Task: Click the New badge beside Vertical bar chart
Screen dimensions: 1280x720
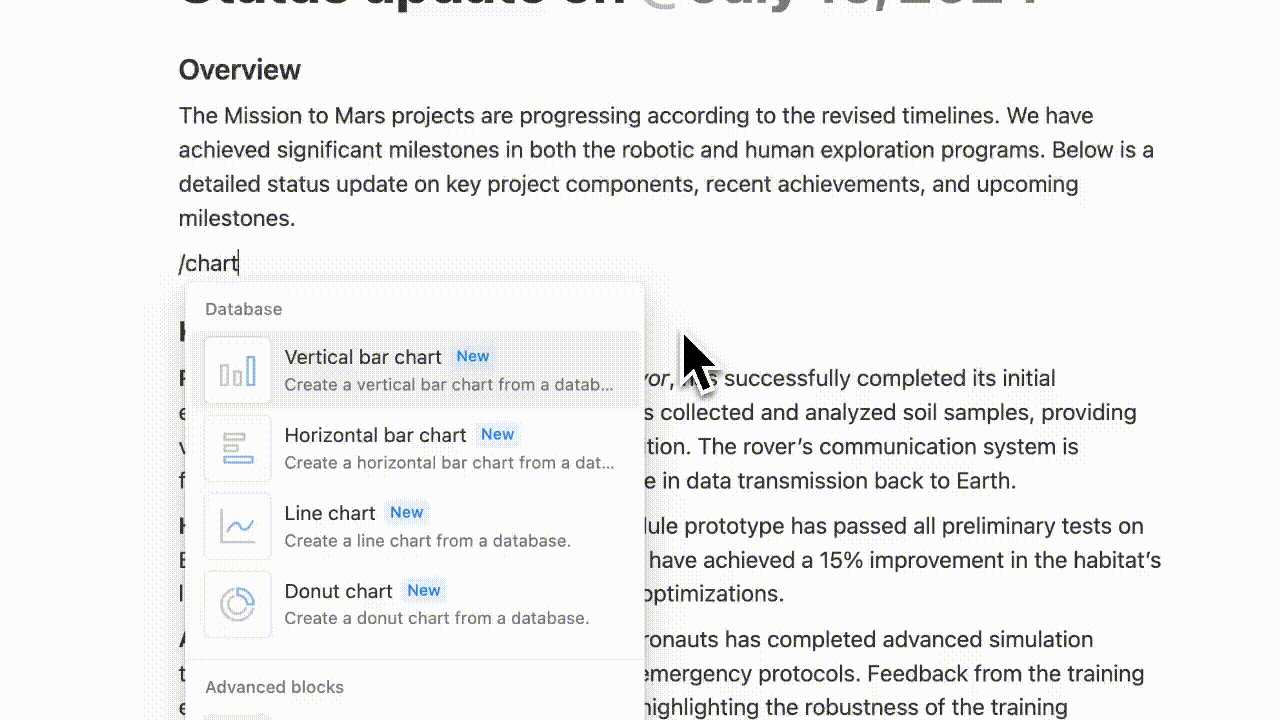Action: point(473,356)
